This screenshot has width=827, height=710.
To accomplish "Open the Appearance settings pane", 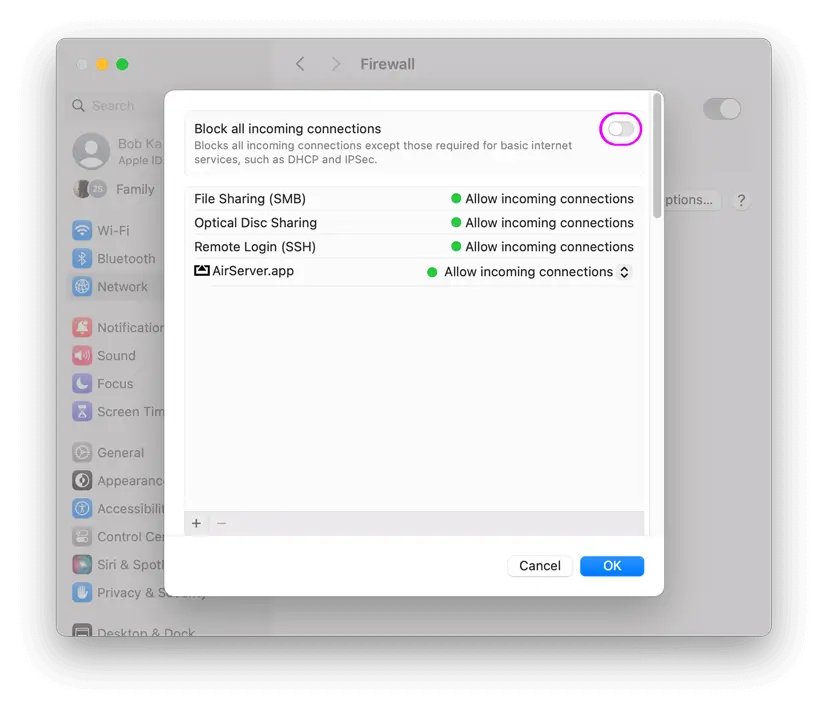I will click(x=117, y=481).
